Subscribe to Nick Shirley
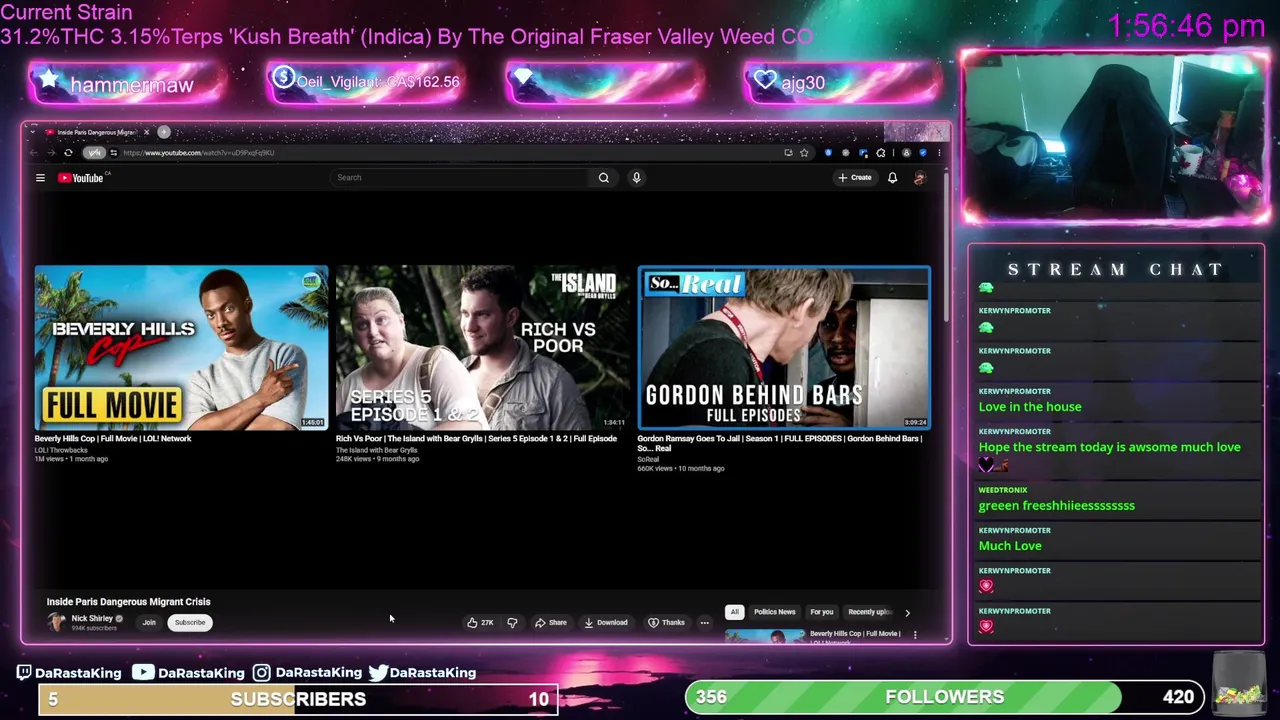 pos(190,623)
